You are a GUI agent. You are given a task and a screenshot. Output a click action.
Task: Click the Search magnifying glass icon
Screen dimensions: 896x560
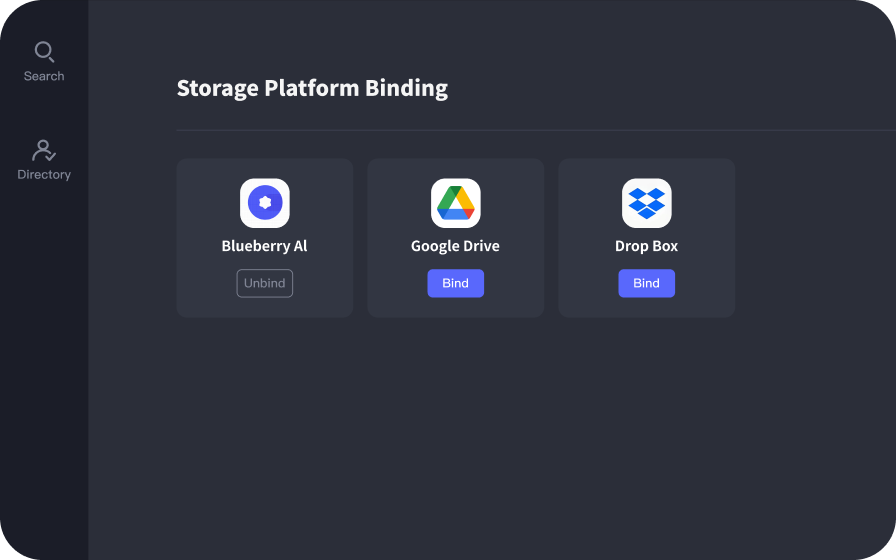pyautogui.click(x=44, y=52)
